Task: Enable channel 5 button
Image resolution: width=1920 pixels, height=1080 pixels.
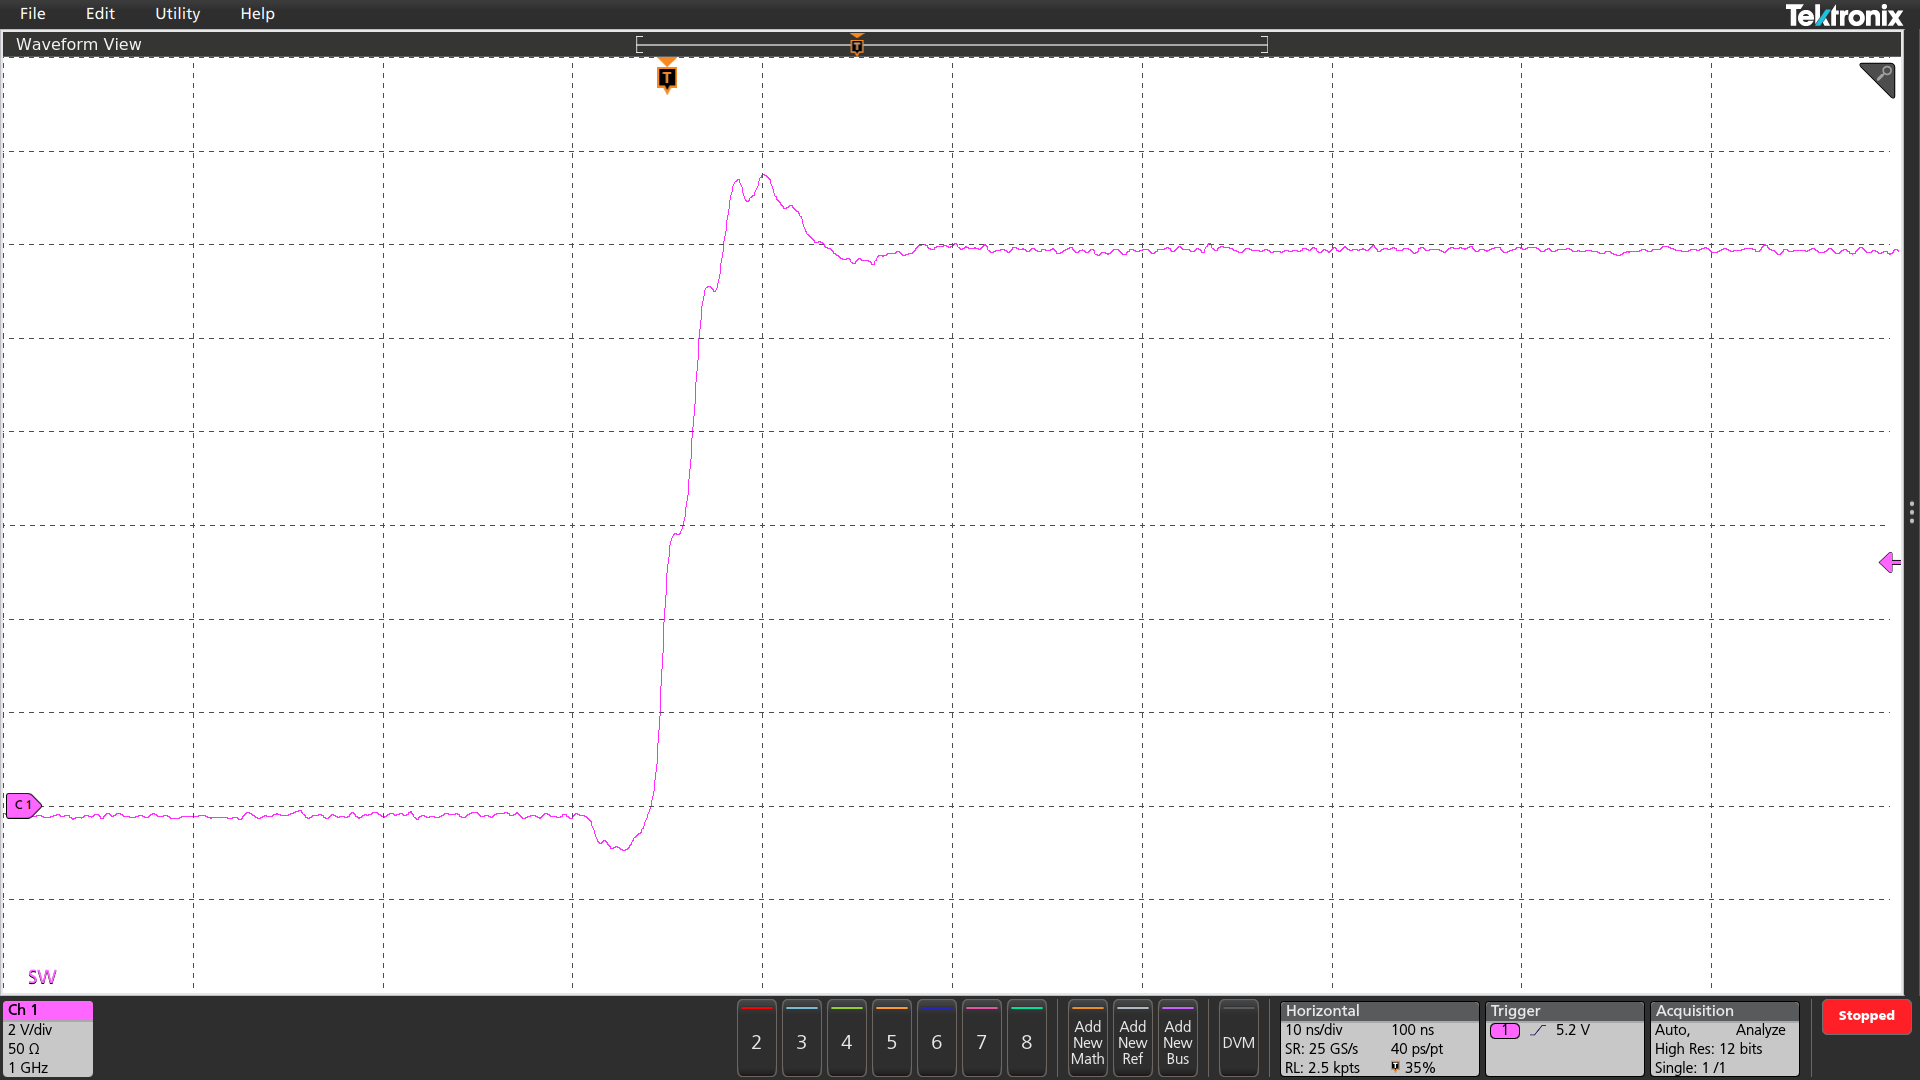Action: 891,1041
